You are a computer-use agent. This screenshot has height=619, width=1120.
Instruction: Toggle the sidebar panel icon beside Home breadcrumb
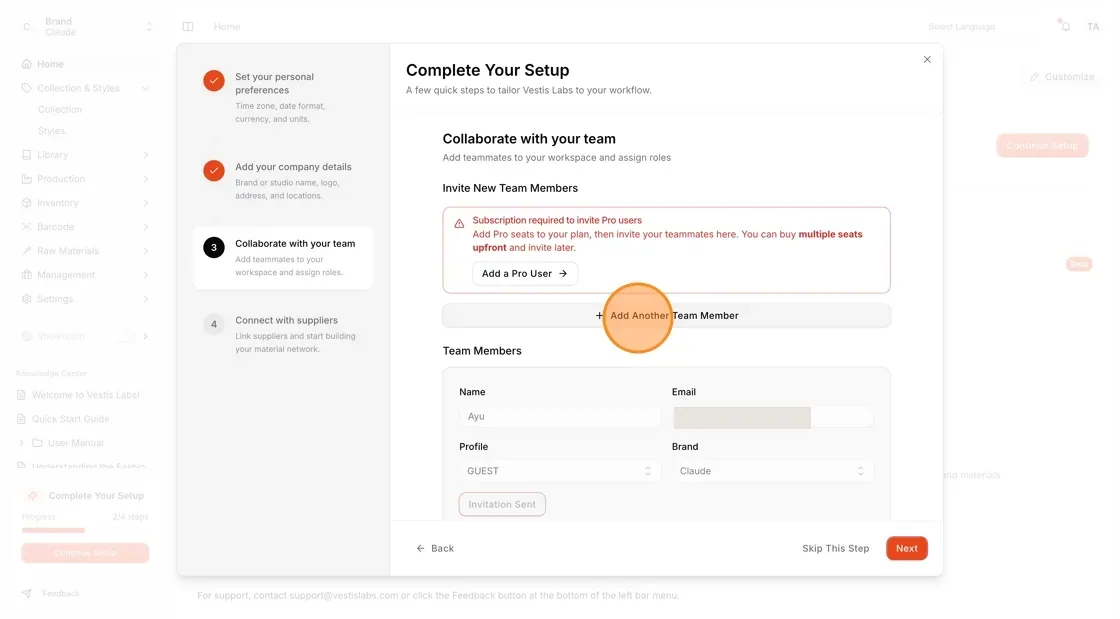tap(188, 27)
